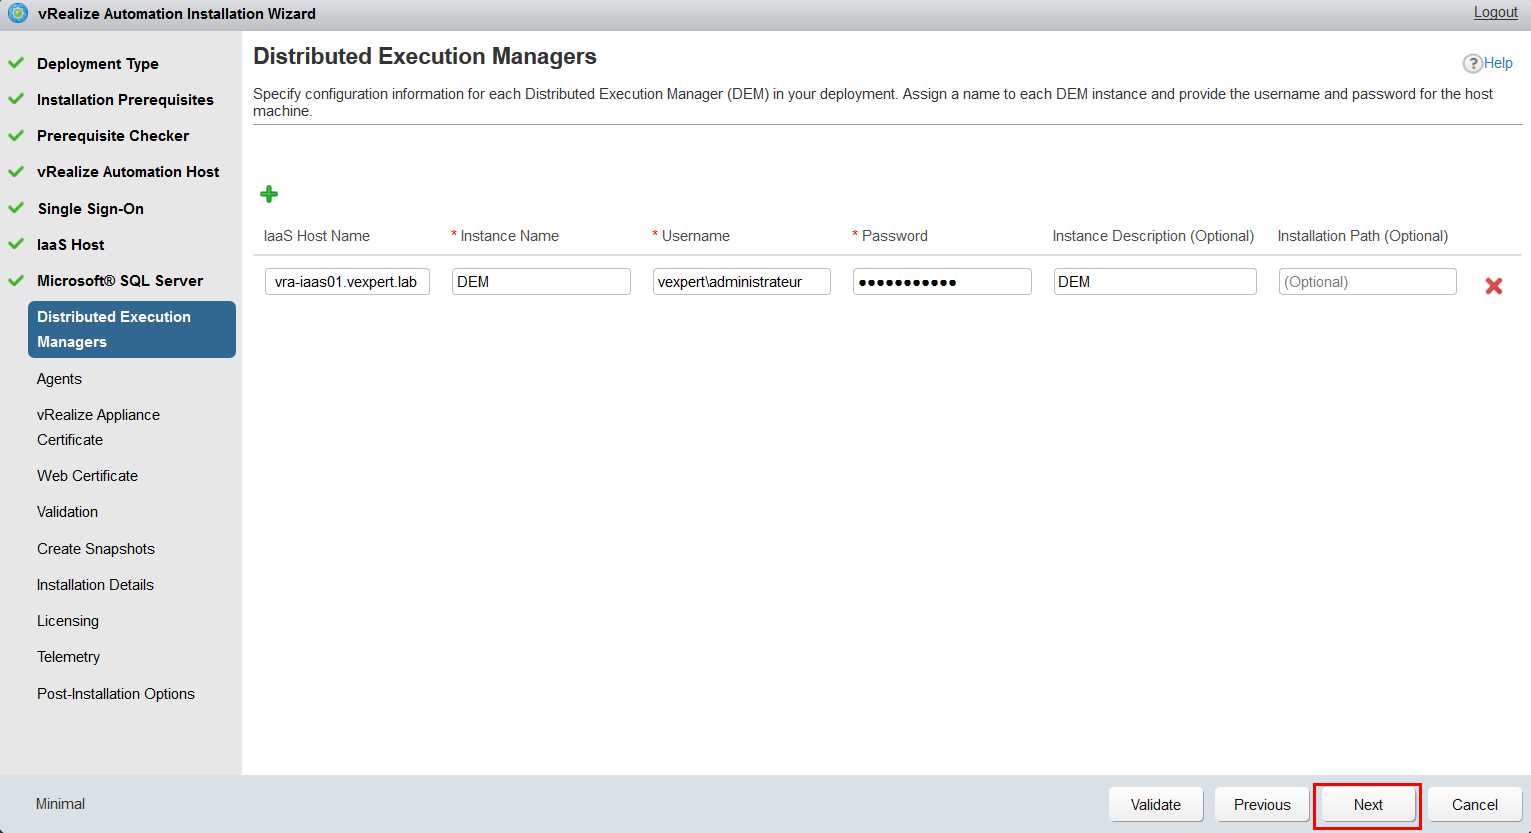Image resolution: width=1531 pixels, height=833 pixels.
Task: Click the Next button
Action: pos(1368,805)
